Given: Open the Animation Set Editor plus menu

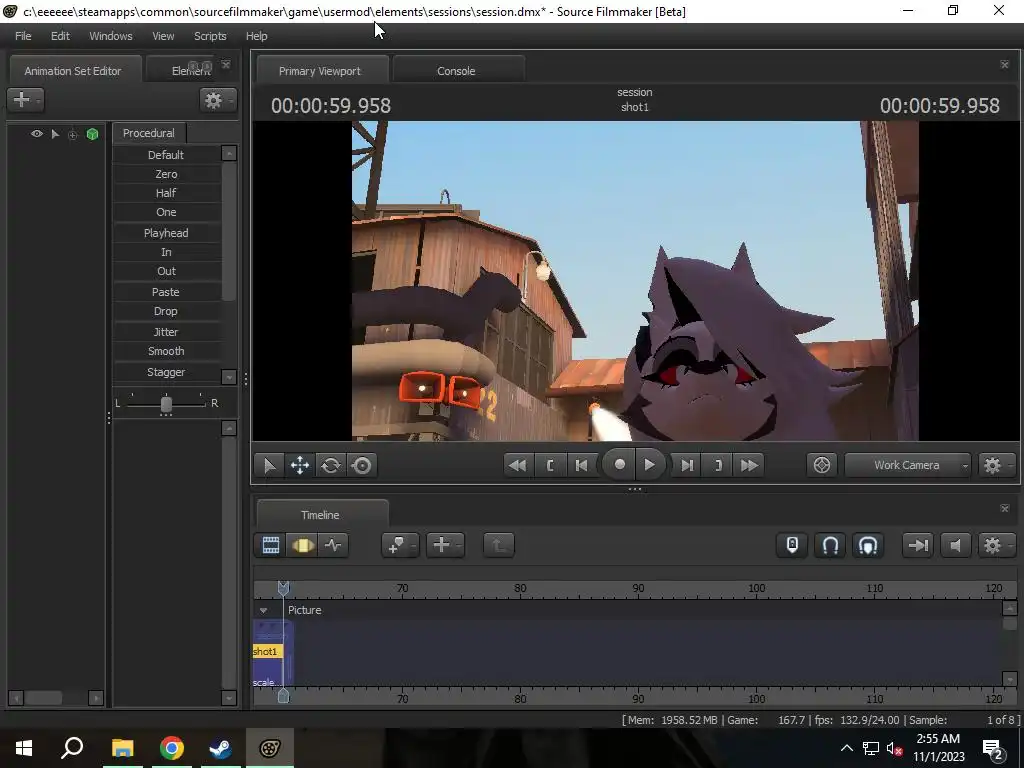Looking at the screenshot, I should (25, 99).
